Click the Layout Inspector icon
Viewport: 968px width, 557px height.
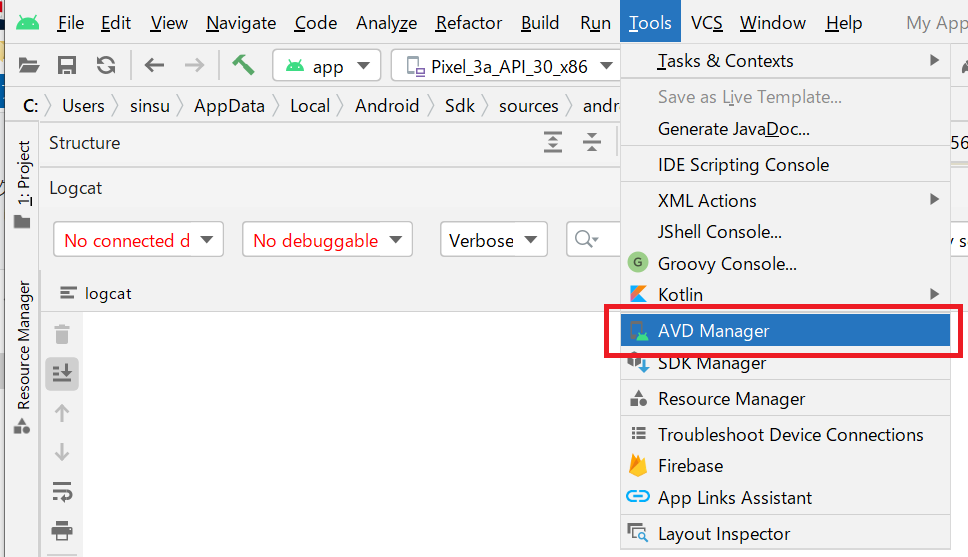coord(638,532)
